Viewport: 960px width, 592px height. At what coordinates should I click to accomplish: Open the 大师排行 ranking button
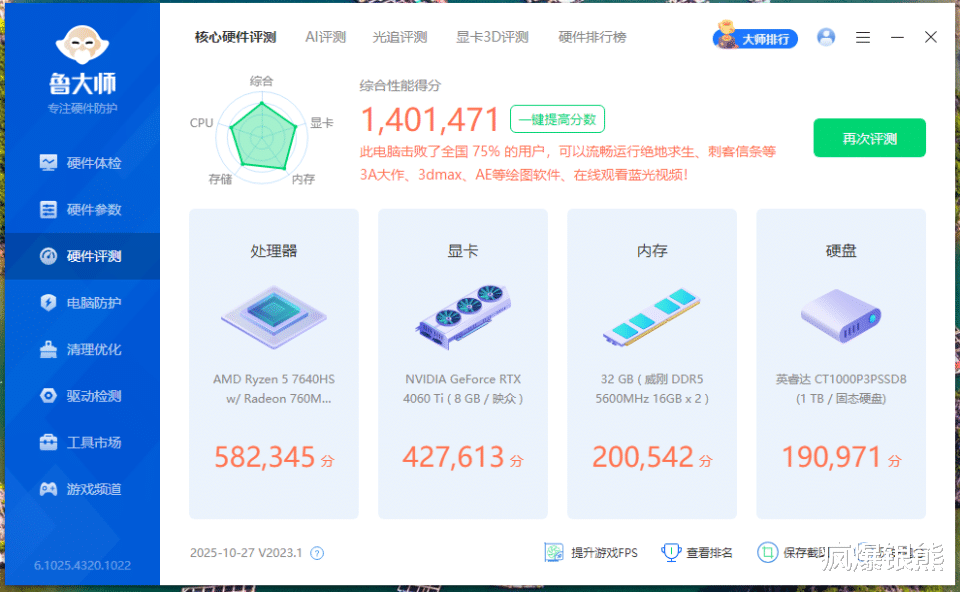click(755, 38)
